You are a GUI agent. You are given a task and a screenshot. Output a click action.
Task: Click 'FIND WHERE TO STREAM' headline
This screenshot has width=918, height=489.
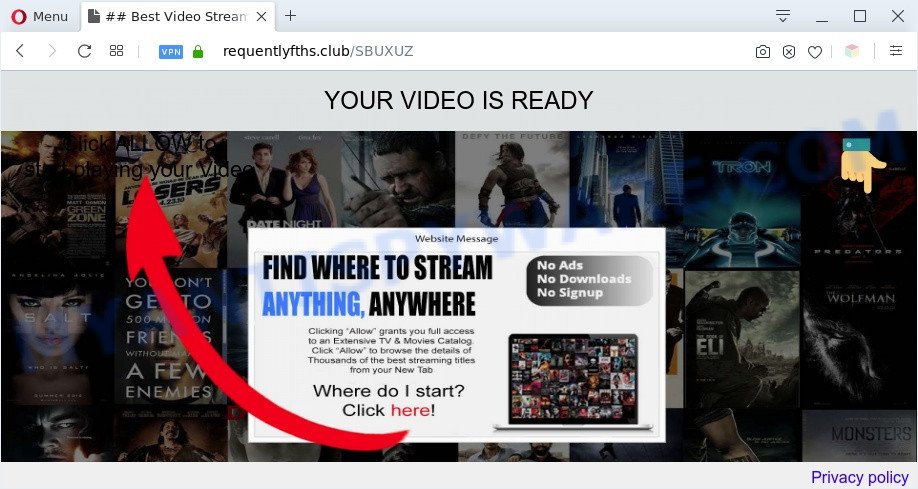point(378,268)
